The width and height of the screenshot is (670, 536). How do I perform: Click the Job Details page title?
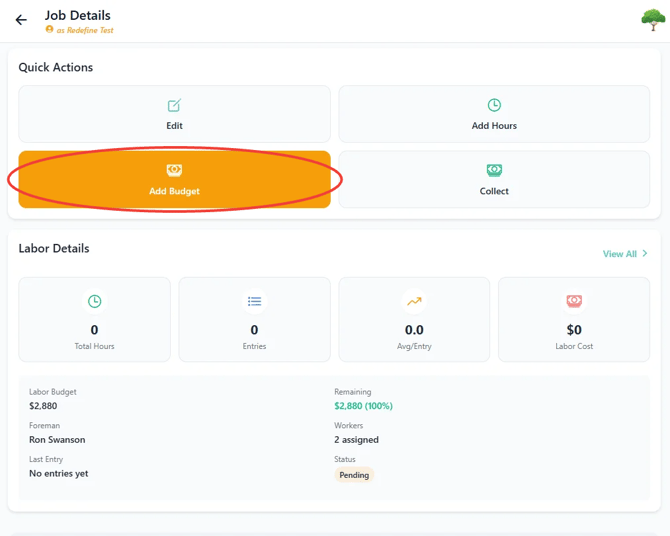point(78,15)
